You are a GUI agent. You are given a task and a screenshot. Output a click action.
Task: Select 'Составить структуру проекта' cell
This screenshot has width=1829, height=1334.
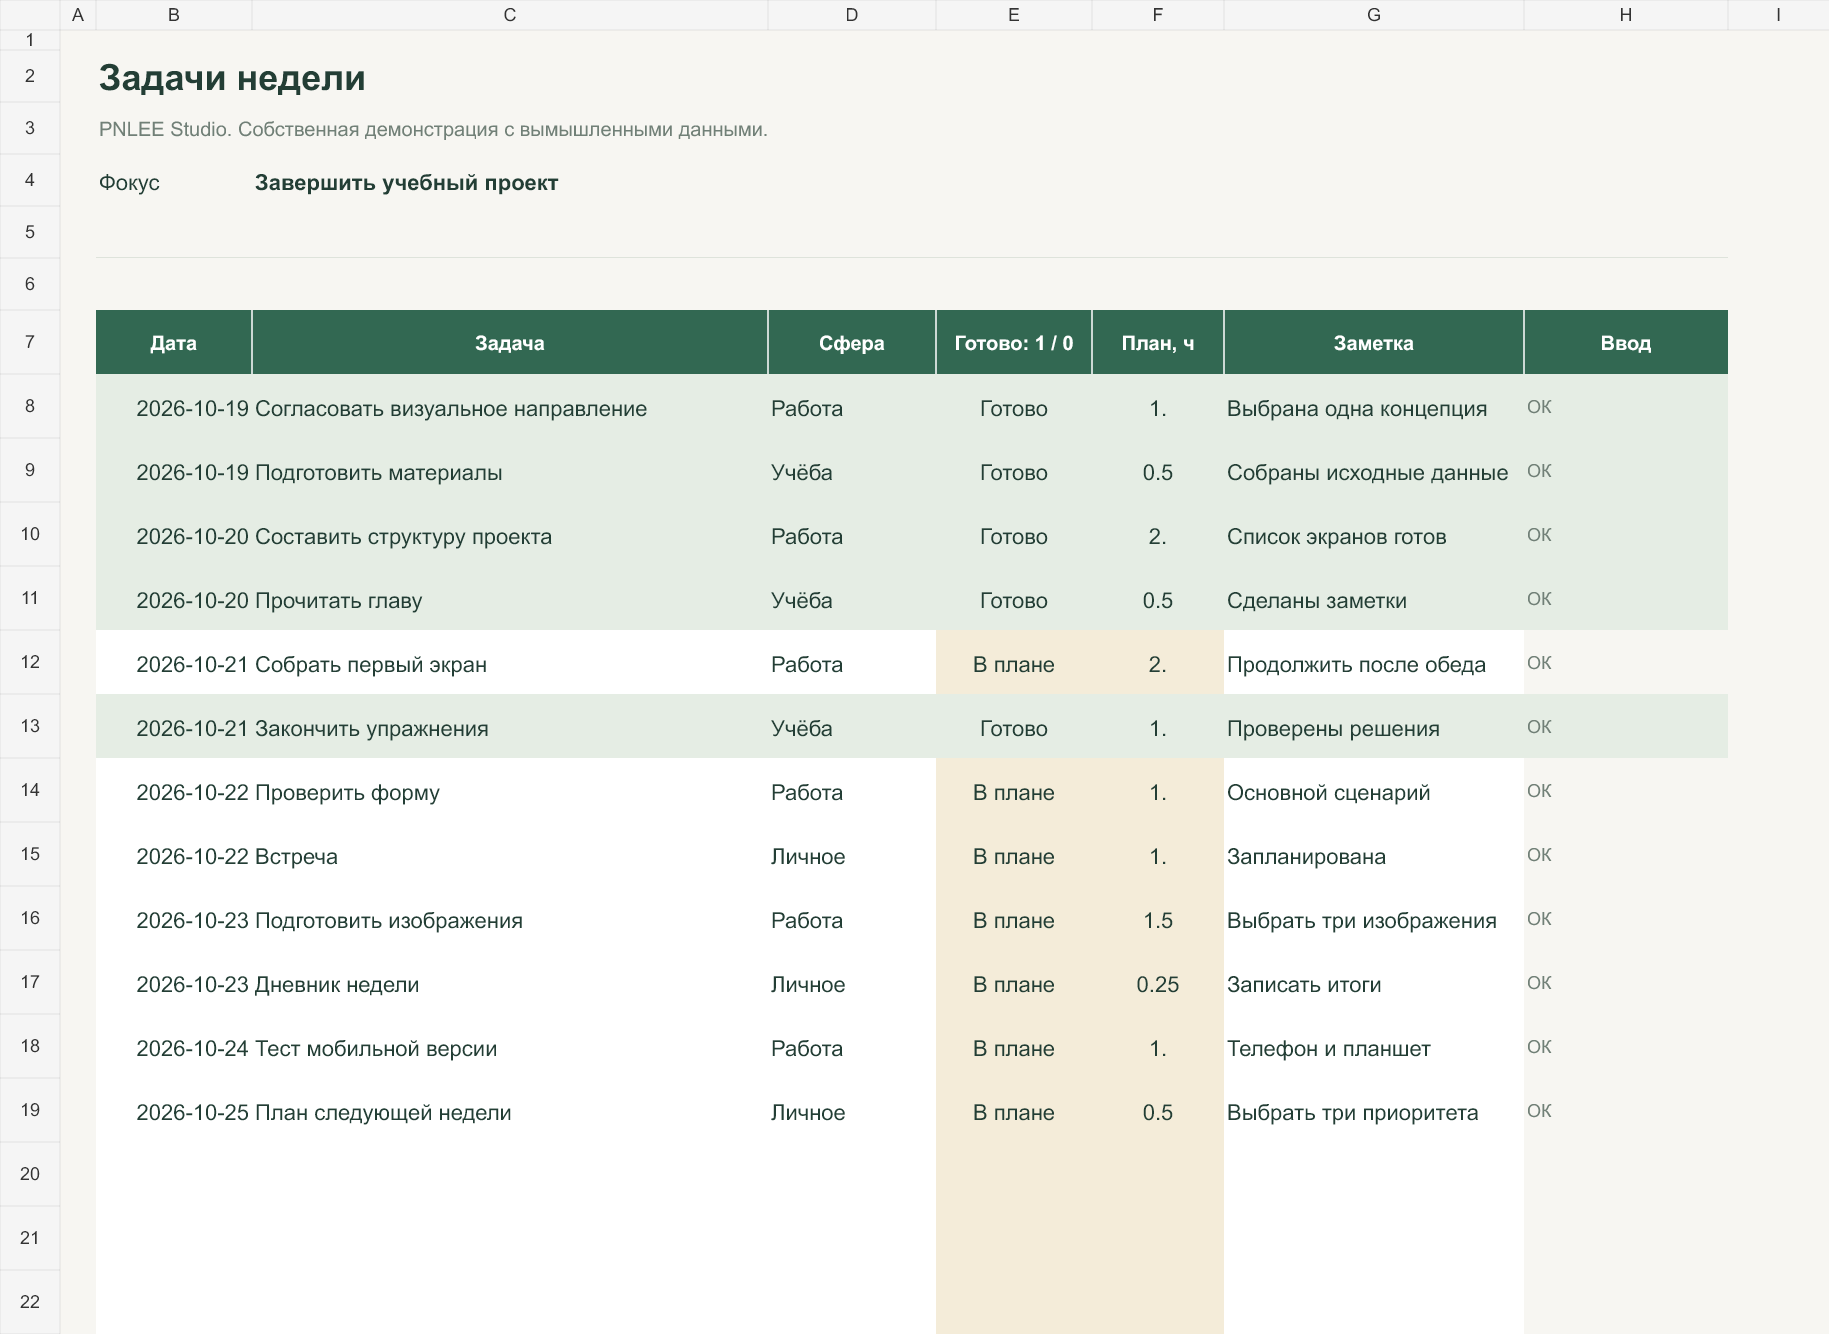click(x=509, y=536)
